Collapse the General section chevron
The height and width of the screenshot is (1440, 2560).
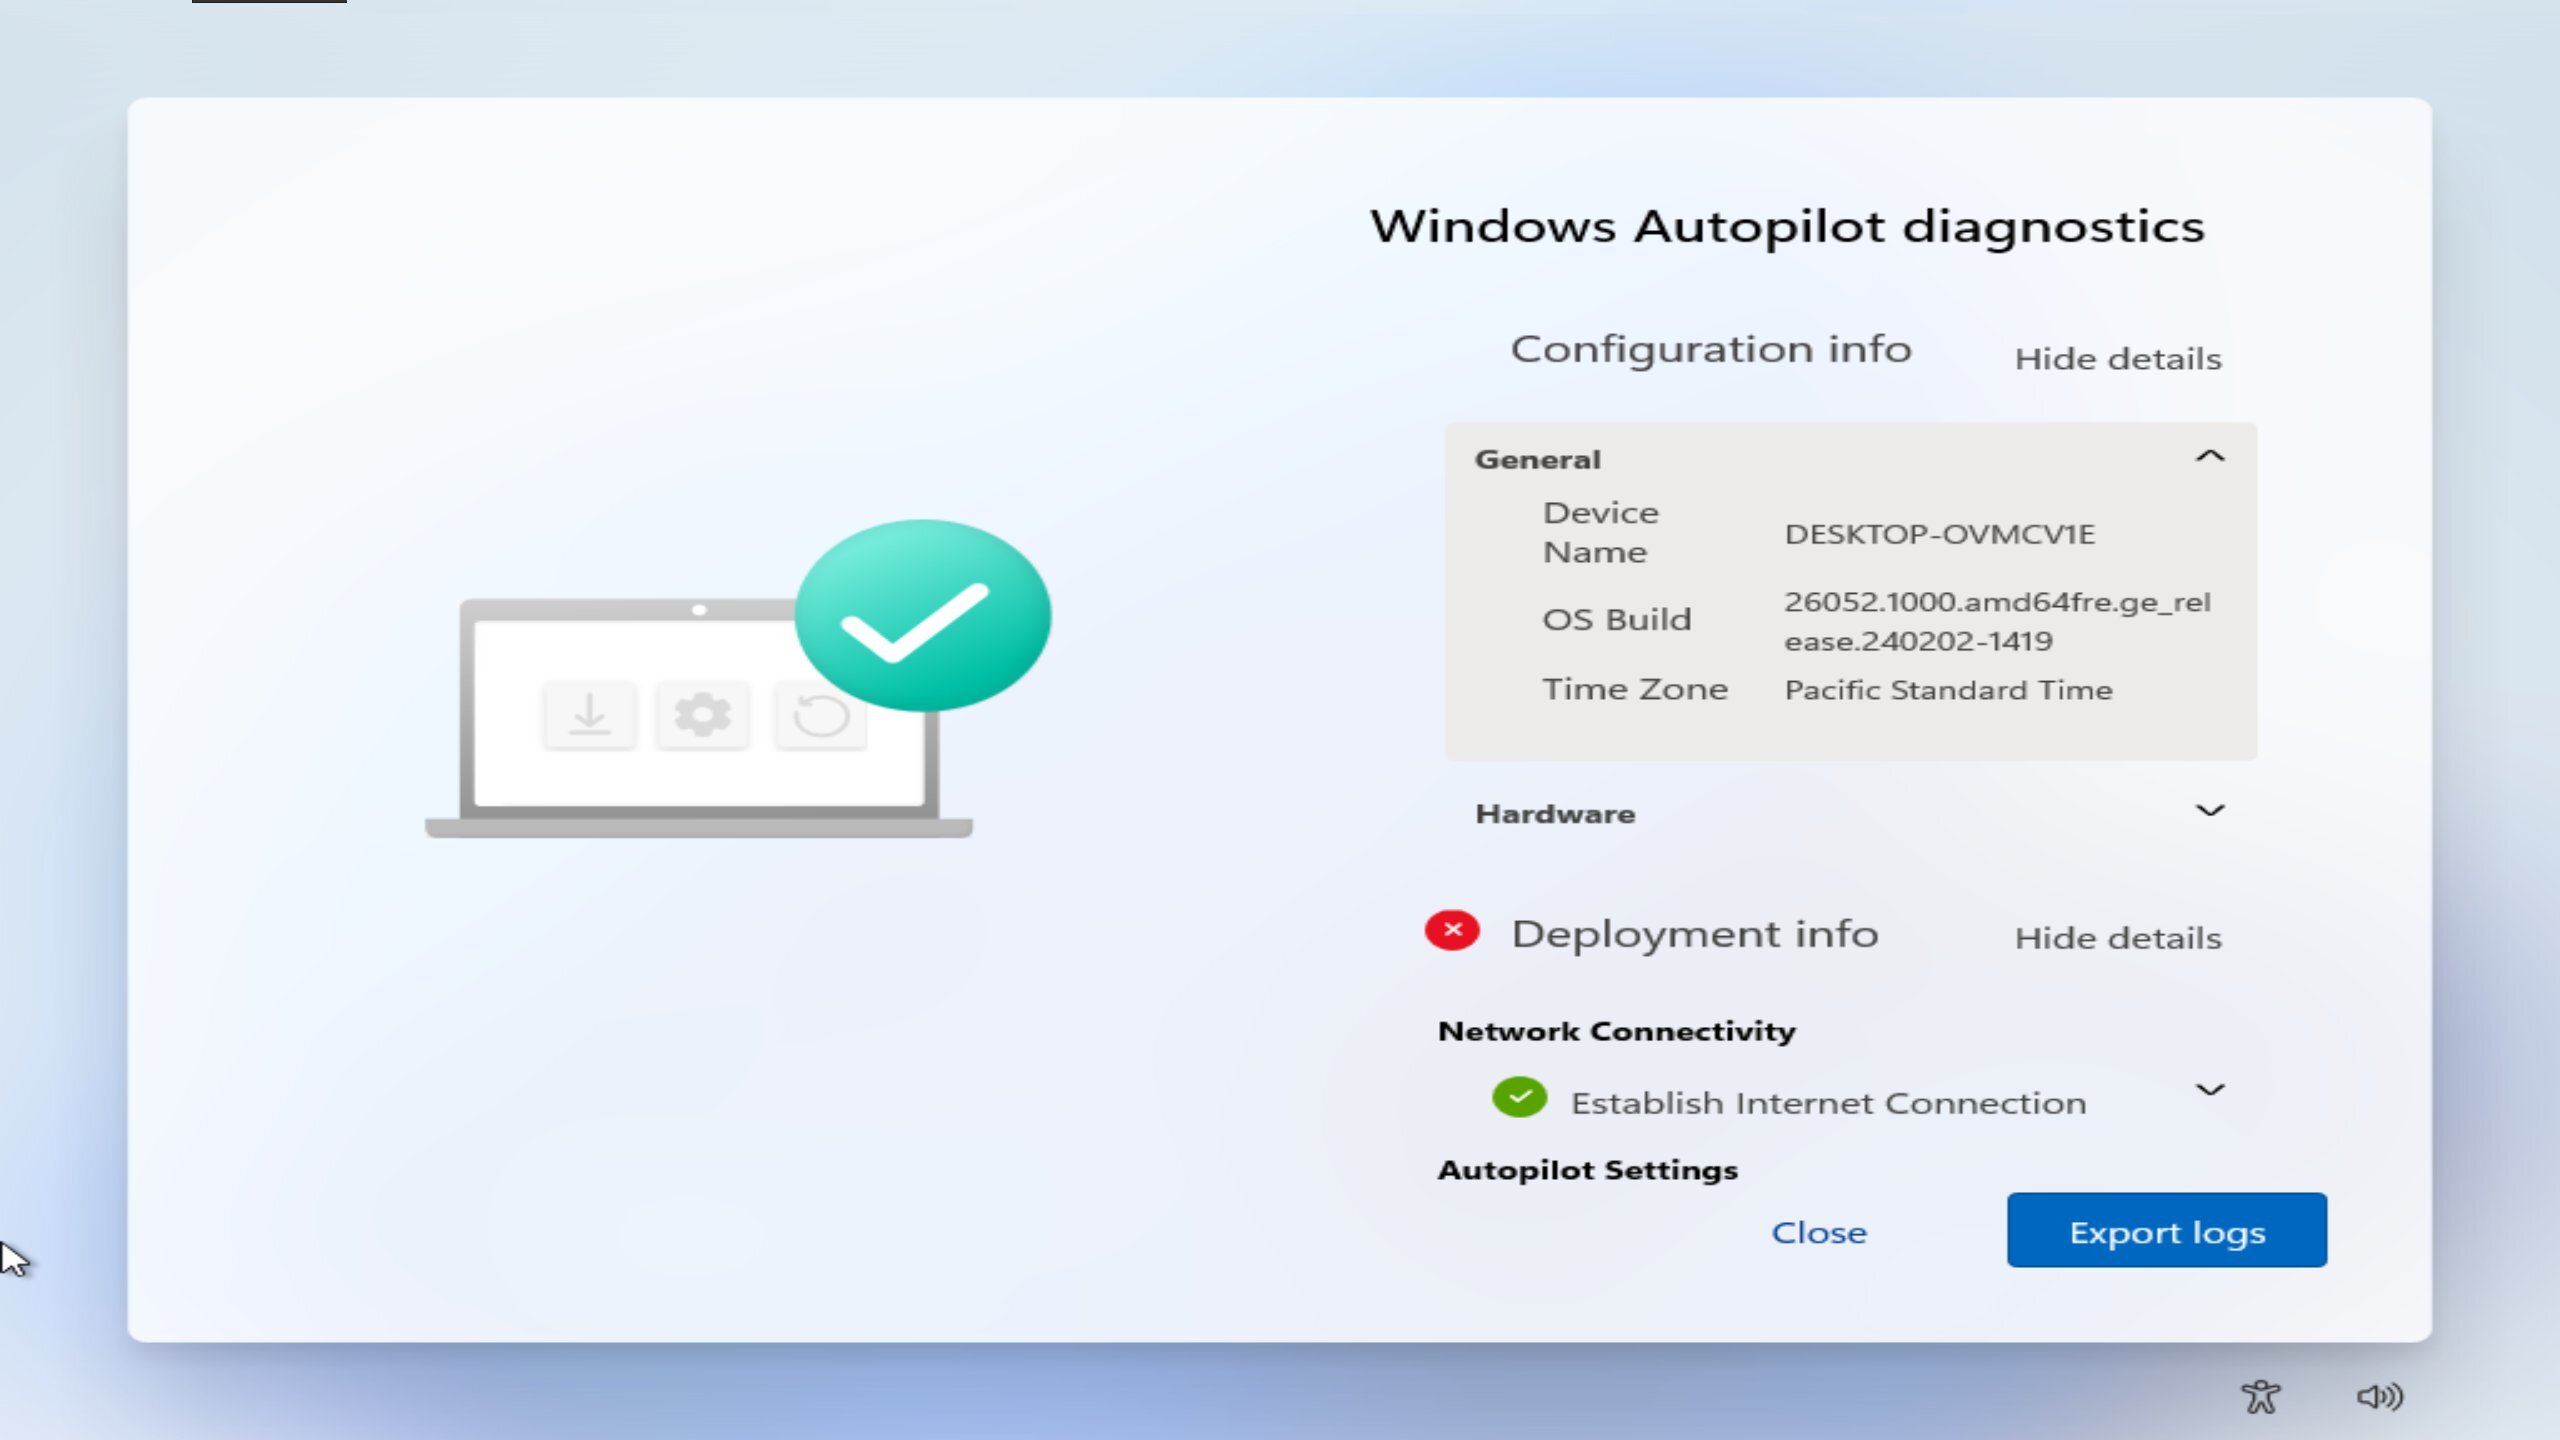2210,457
